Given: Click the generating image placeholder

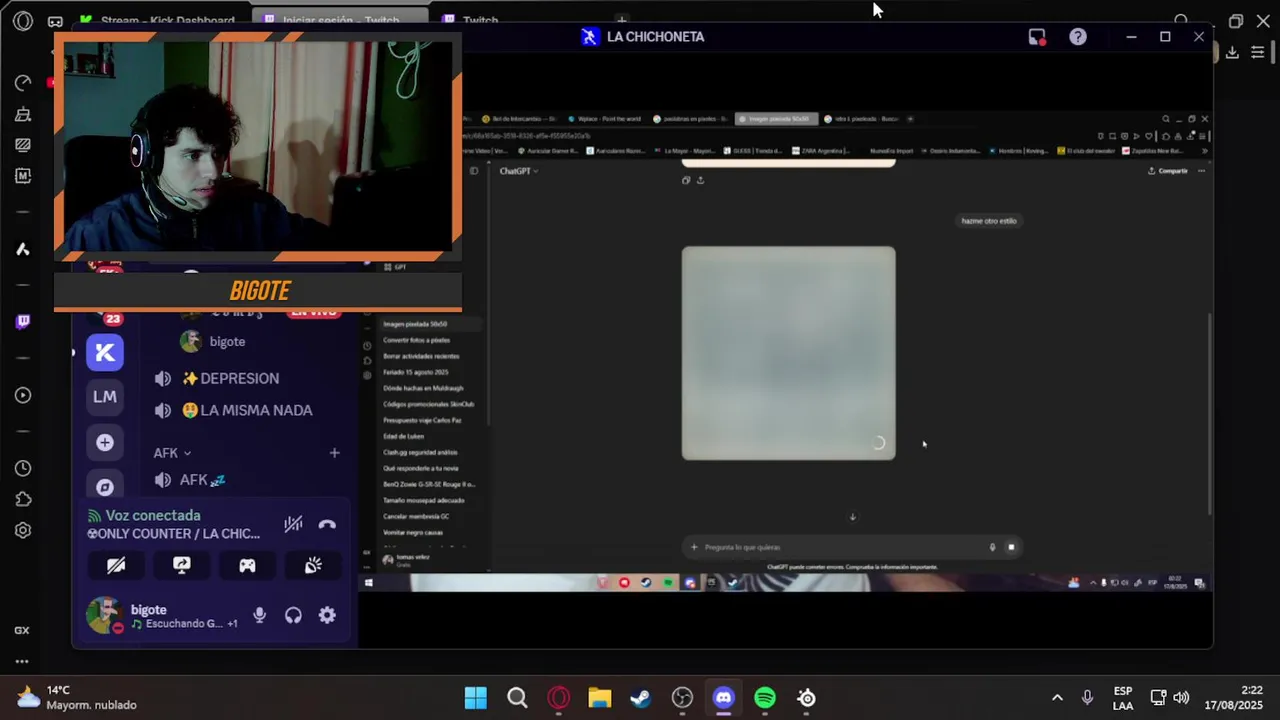Looking at the screenshot, I should pos(788,353).
